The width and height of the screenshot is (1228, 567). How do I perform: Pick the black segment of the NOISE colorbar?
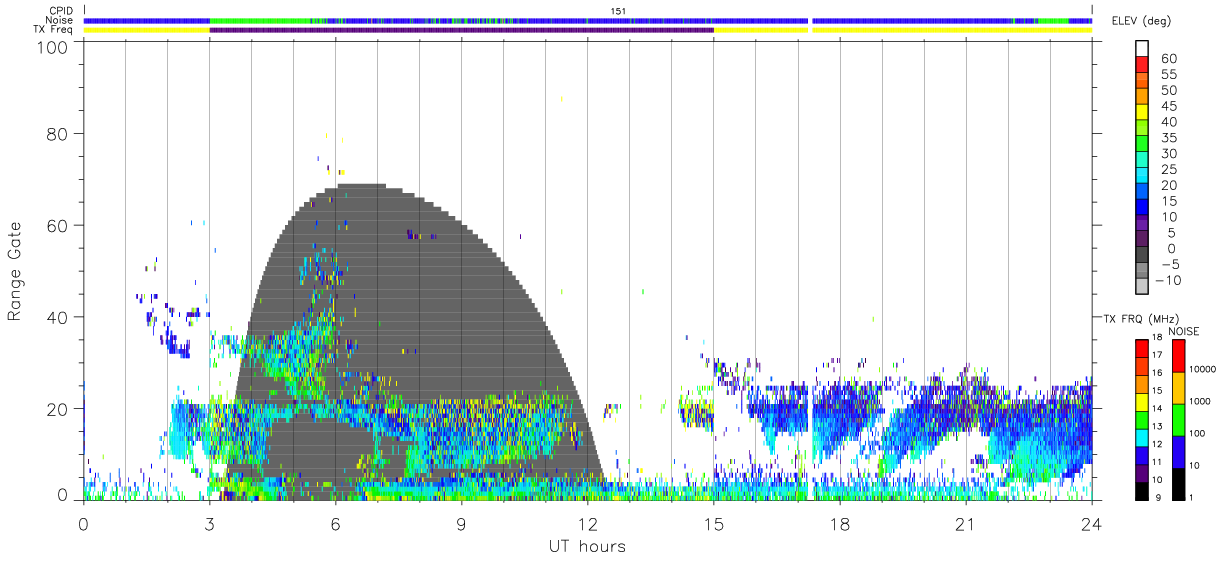click(x=1178, y=483)
